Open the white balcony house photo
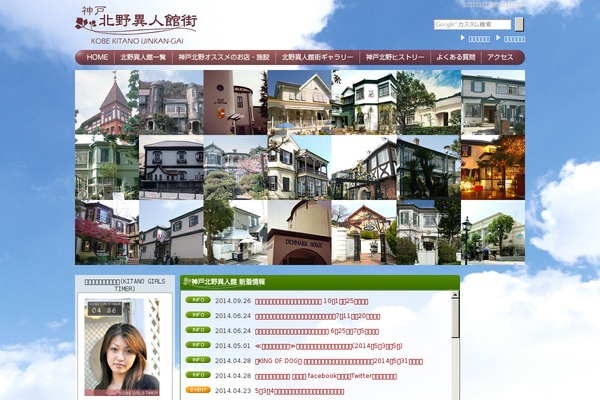 pyautogui.click(x=300, y=167)
